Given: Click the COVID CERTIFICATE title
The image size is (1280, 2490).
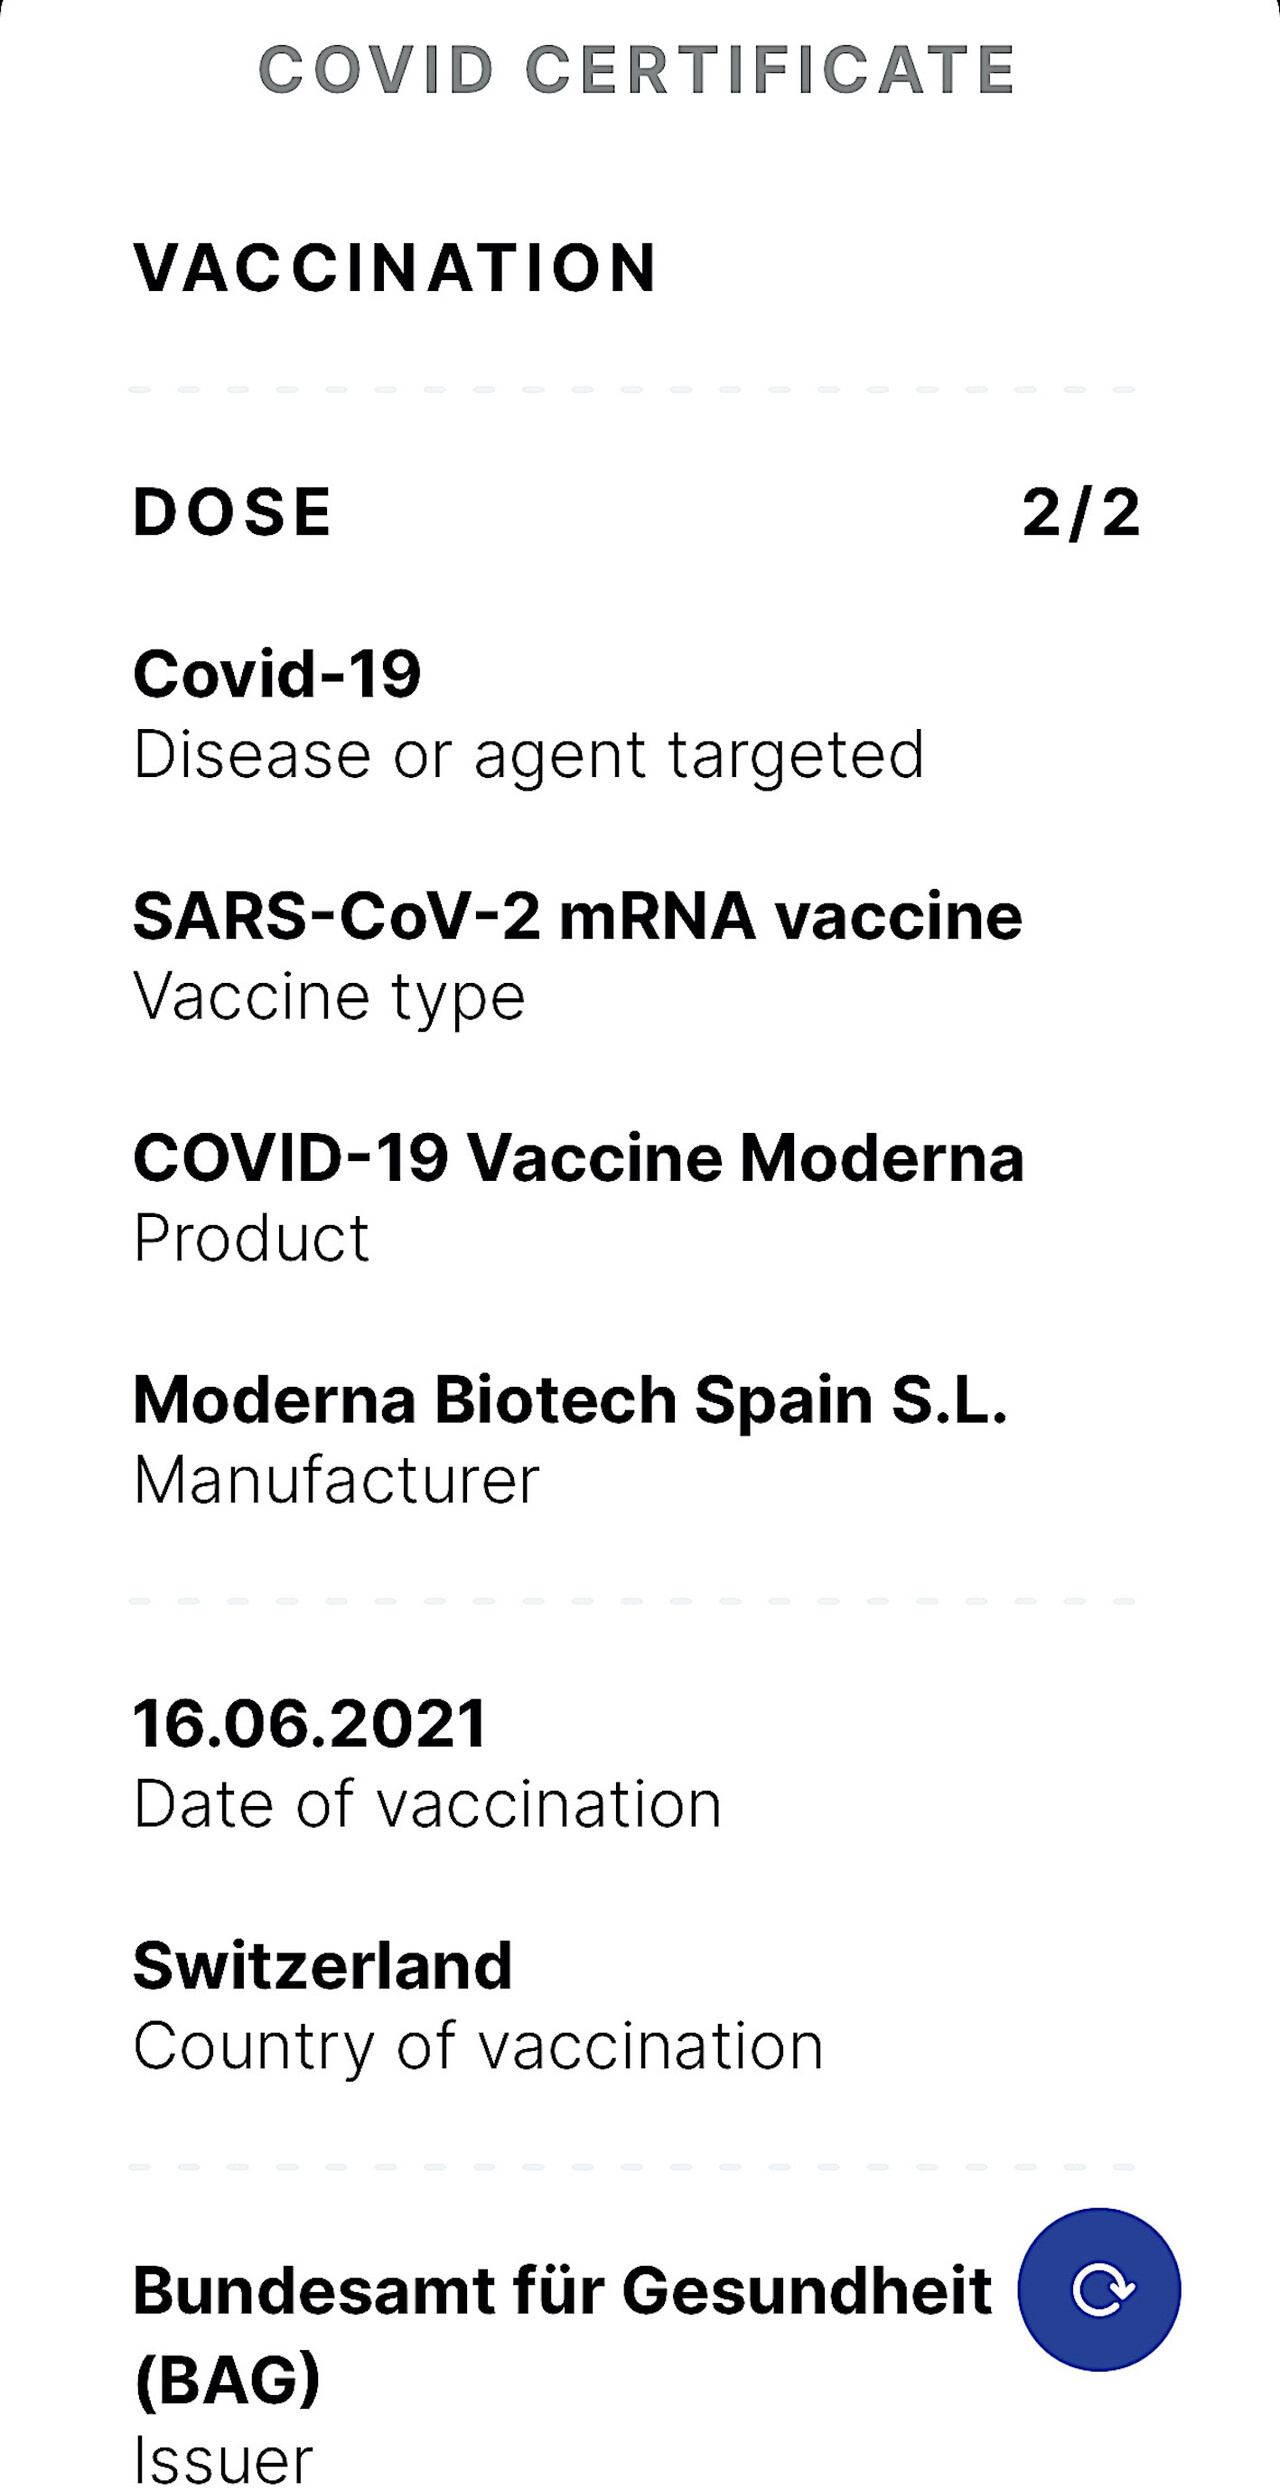Looking at the screenshot, I should pos(637,70).
